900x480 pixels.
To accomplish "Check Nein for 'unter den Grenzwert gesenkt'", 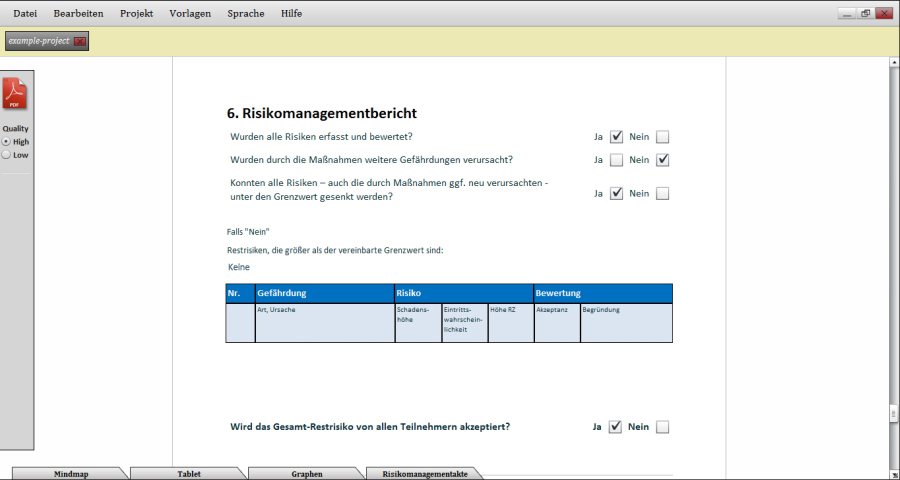I will pos(662,193).
